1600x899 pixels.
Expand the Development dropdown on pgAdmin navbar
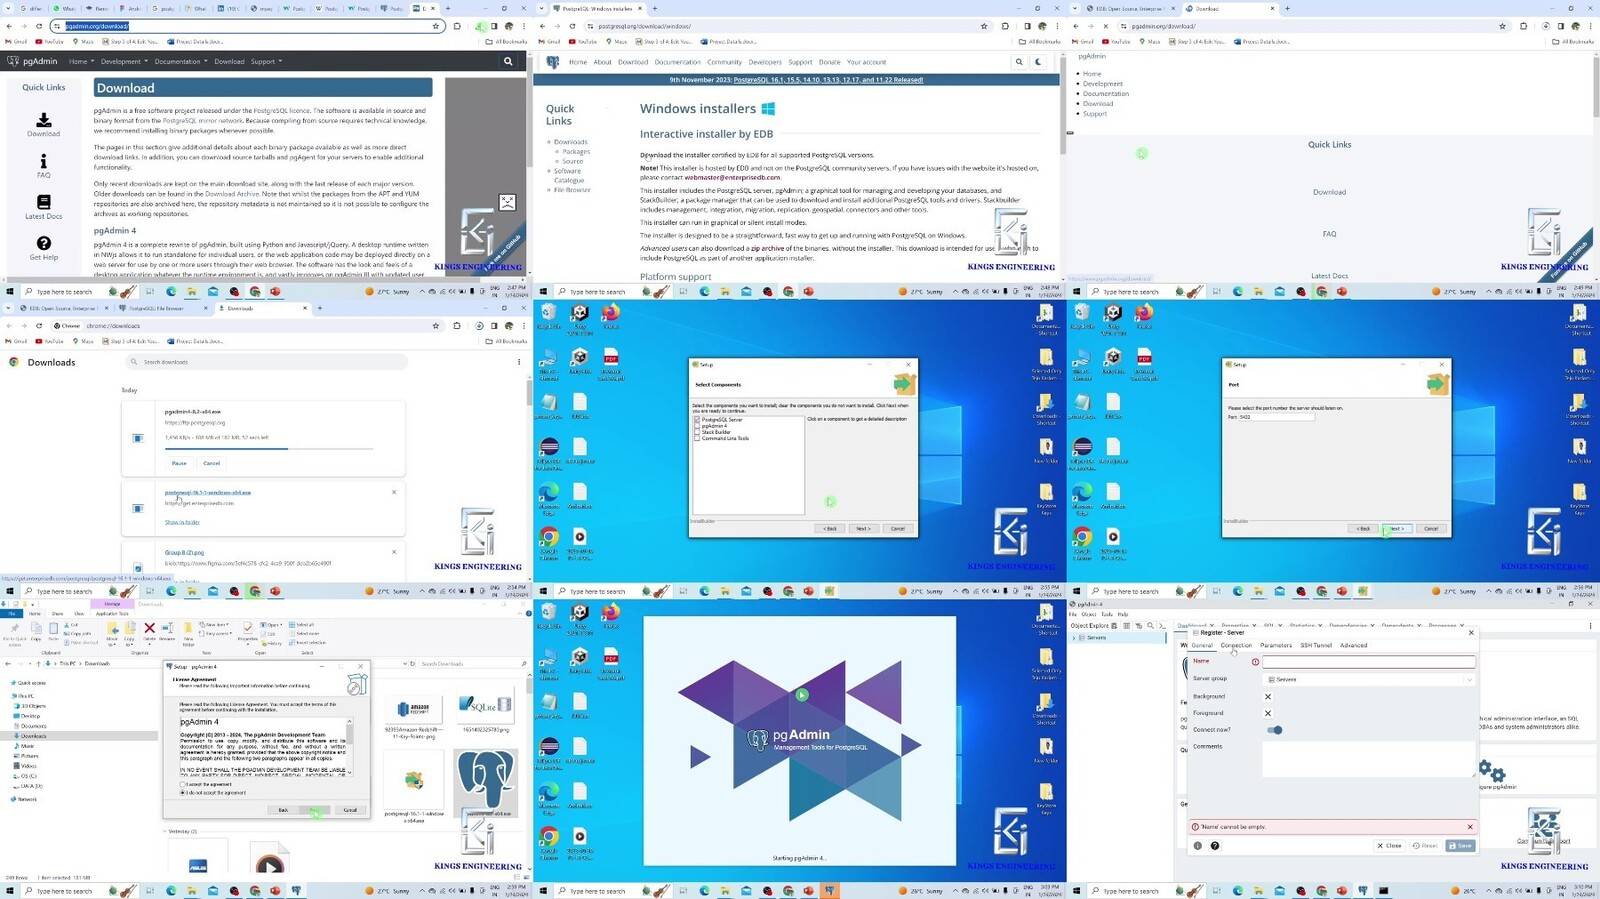(x=124, y=62)
